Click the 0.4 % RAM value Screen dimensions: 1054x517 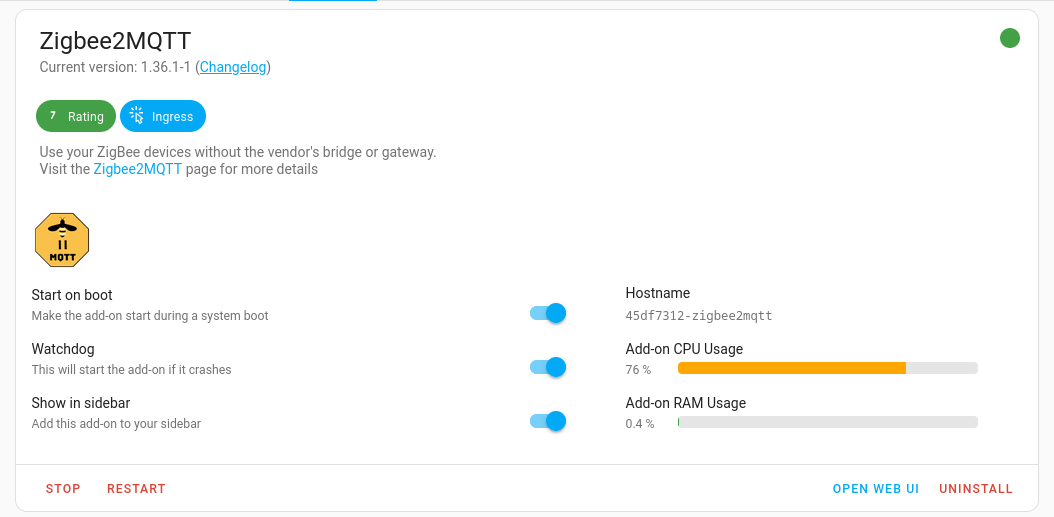tap(640, 424)
